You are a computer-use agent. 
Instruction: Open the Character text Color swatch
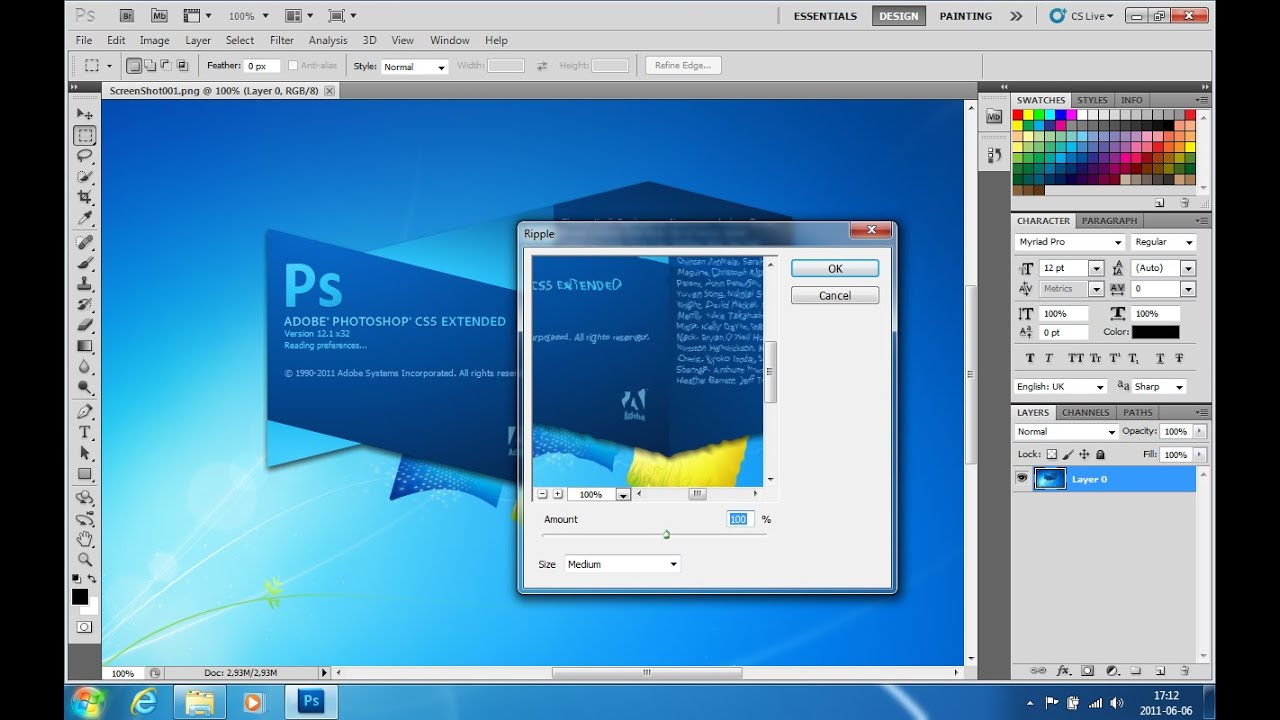click(x=1155, y=332)
